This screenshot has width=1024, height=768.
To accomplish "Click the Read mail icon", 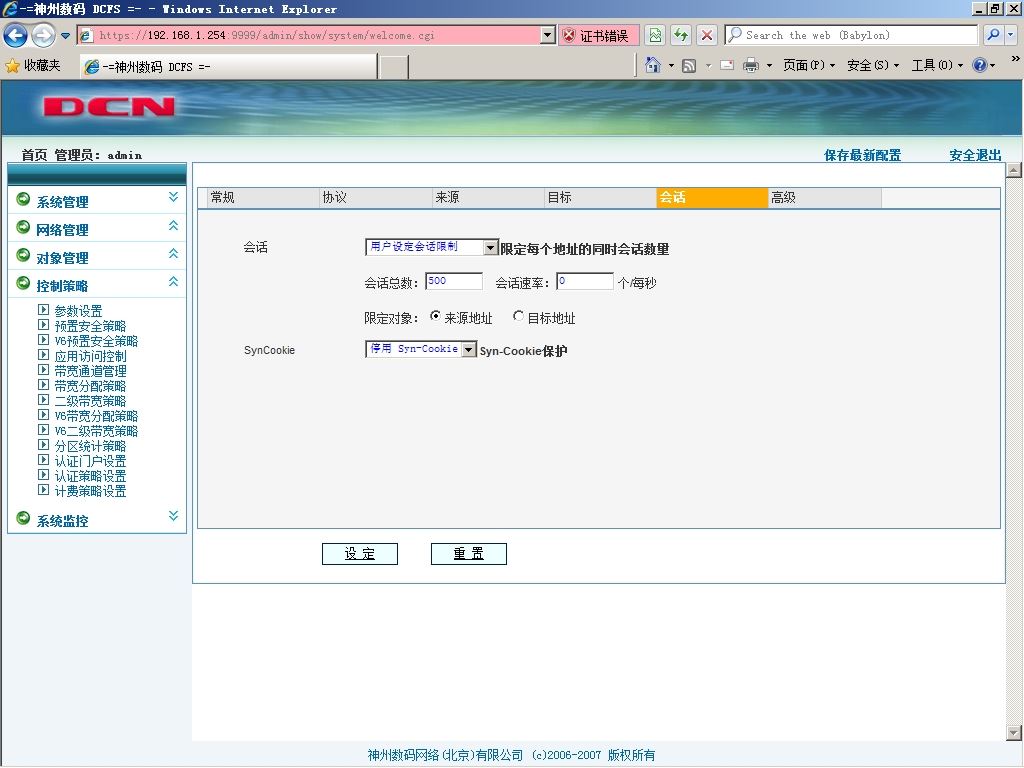I will 727,65.
